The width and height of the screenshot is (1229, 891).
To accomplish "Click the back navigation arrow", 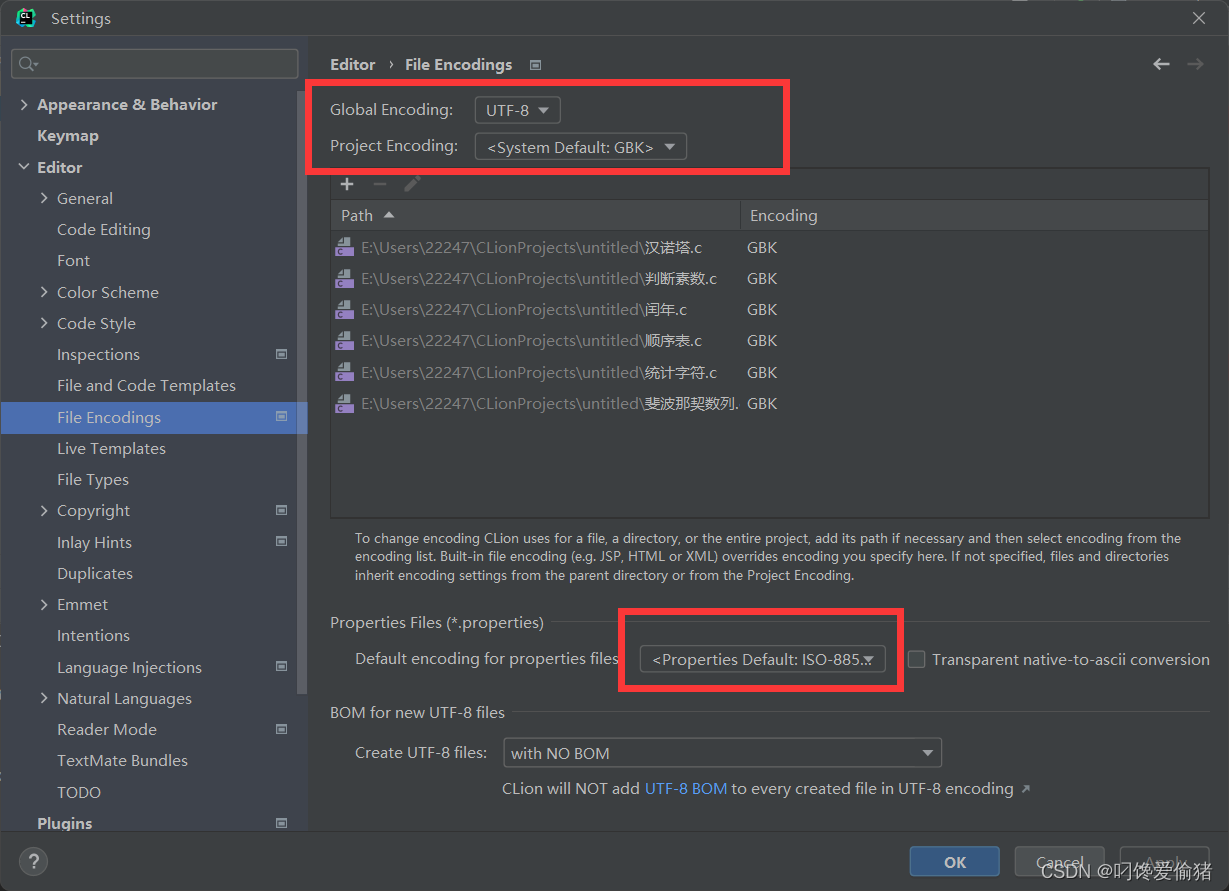I will pos(1161,64).
